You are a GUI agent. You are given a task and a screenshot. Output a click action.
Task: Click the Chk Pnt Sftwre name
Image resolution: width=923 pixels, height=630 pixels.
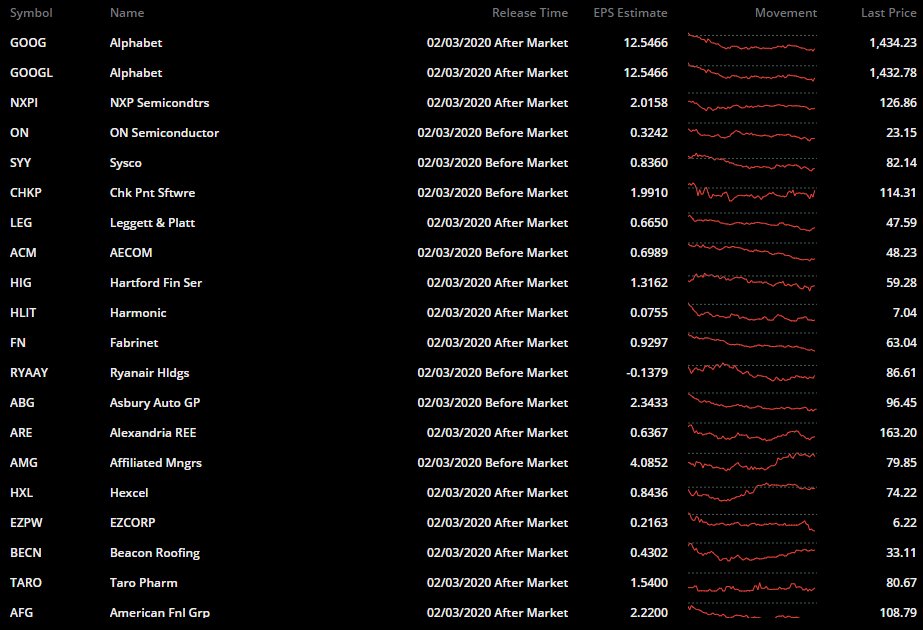coord(152,193)
